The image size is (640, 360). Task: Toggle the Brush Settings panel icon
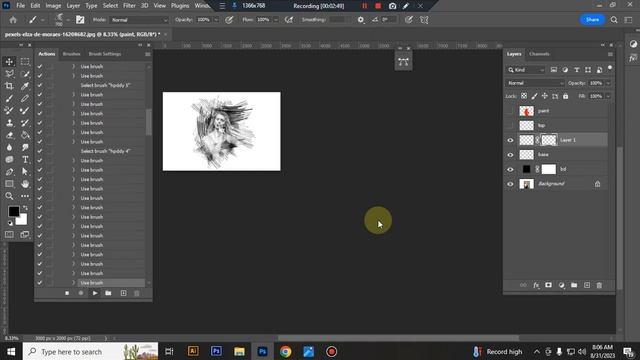coord(80,20)
